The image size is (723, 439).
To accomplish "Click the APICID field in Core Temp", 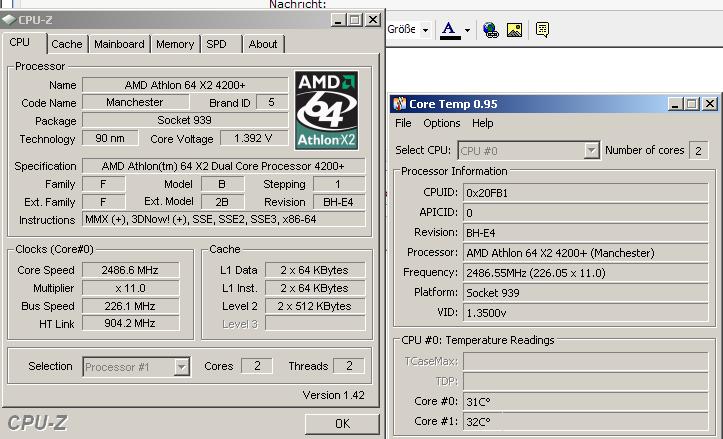I will point(586,213).
